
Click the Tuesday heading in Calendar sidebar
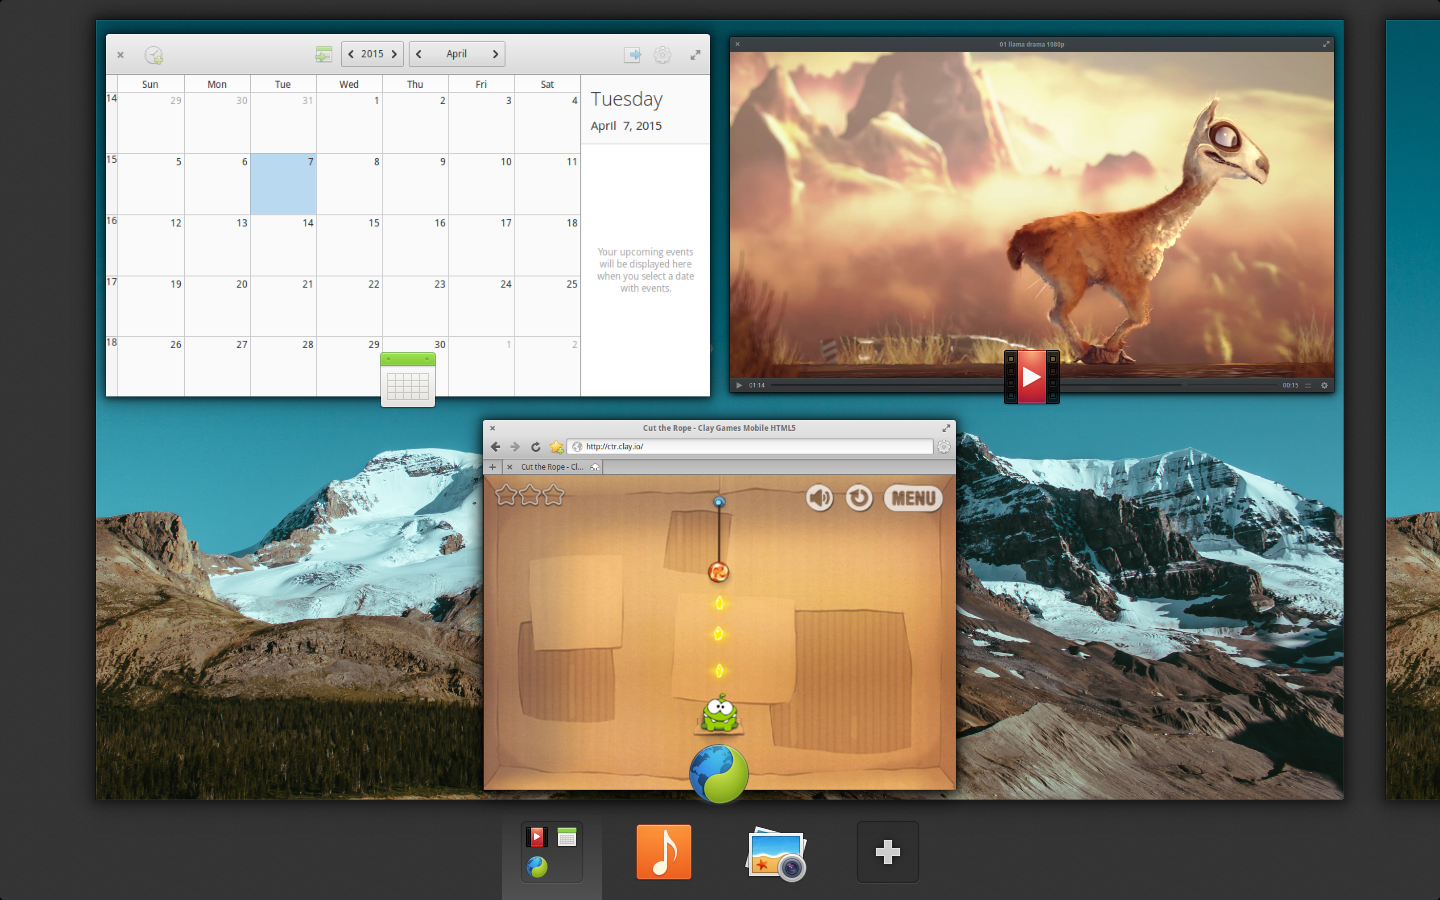[627, 99]
